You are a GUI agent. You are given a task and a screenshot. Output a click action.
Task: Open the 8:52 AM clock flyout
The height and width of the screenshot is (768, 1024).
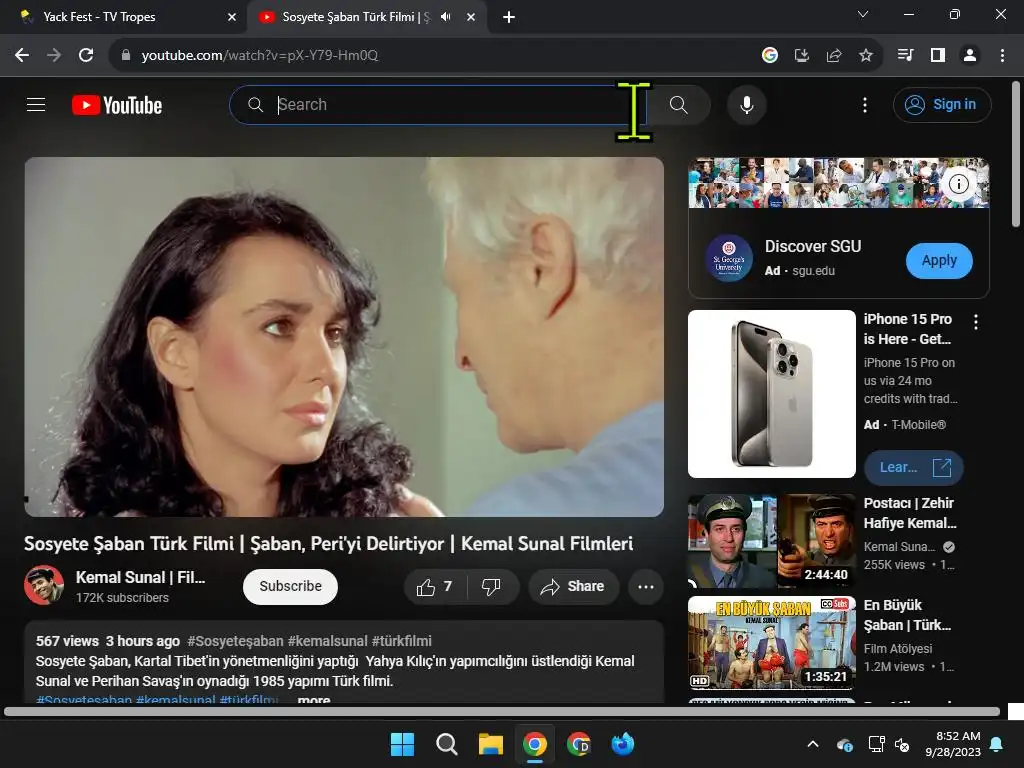[x=953, y=744]
